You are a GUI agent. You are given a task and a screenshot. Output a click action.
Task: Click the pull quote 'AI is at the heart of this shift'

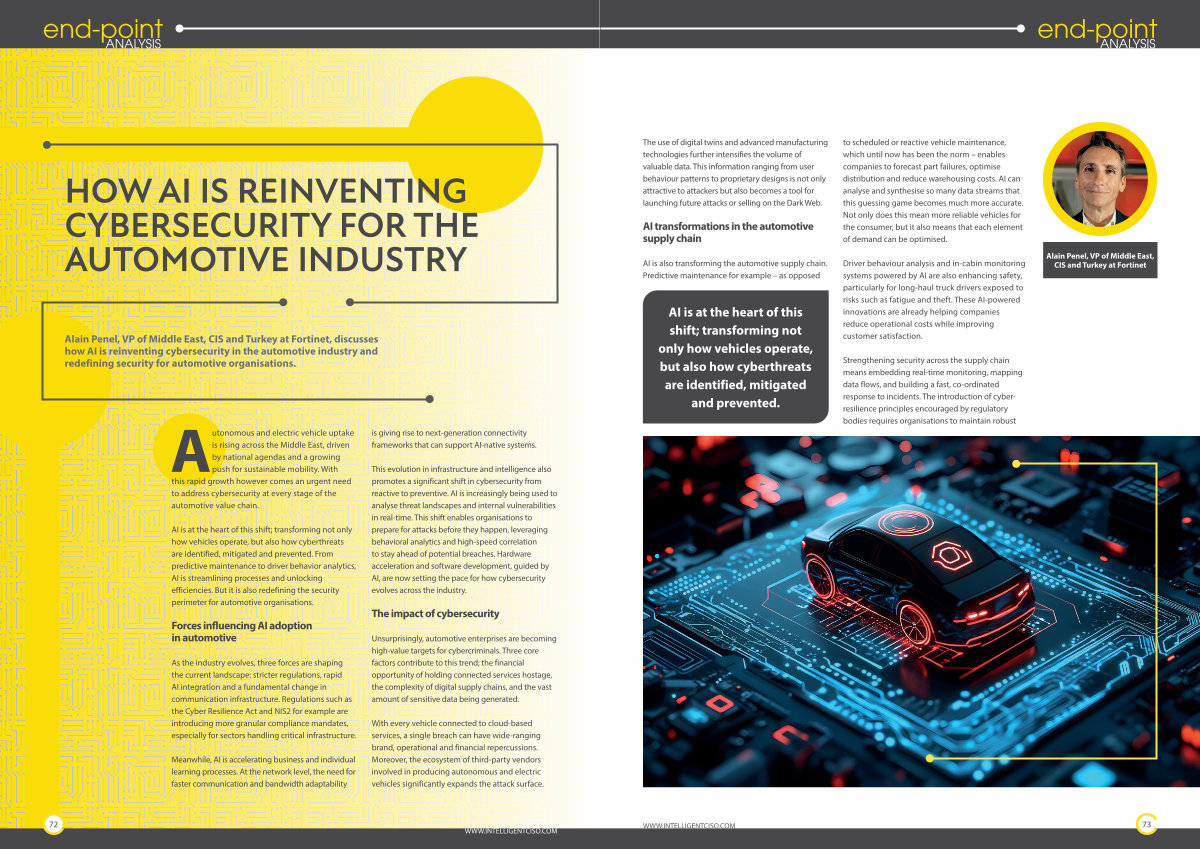coord(735,357)
